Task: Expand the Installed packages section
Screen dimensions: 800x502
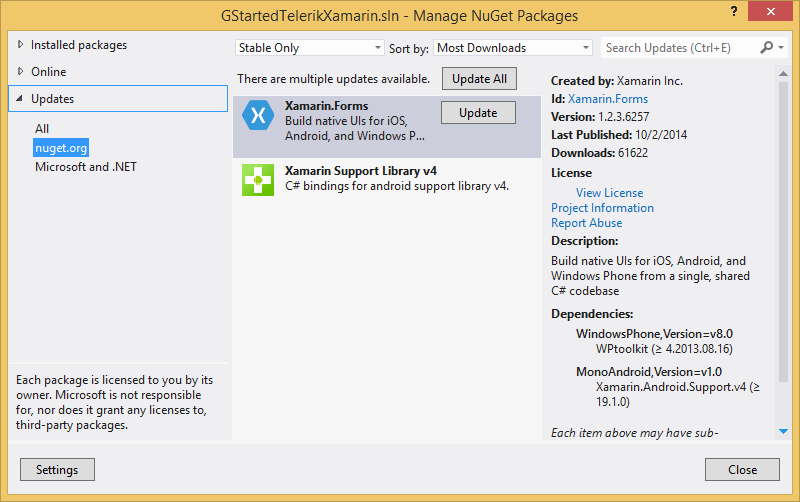Action: (x=22, y=45)
